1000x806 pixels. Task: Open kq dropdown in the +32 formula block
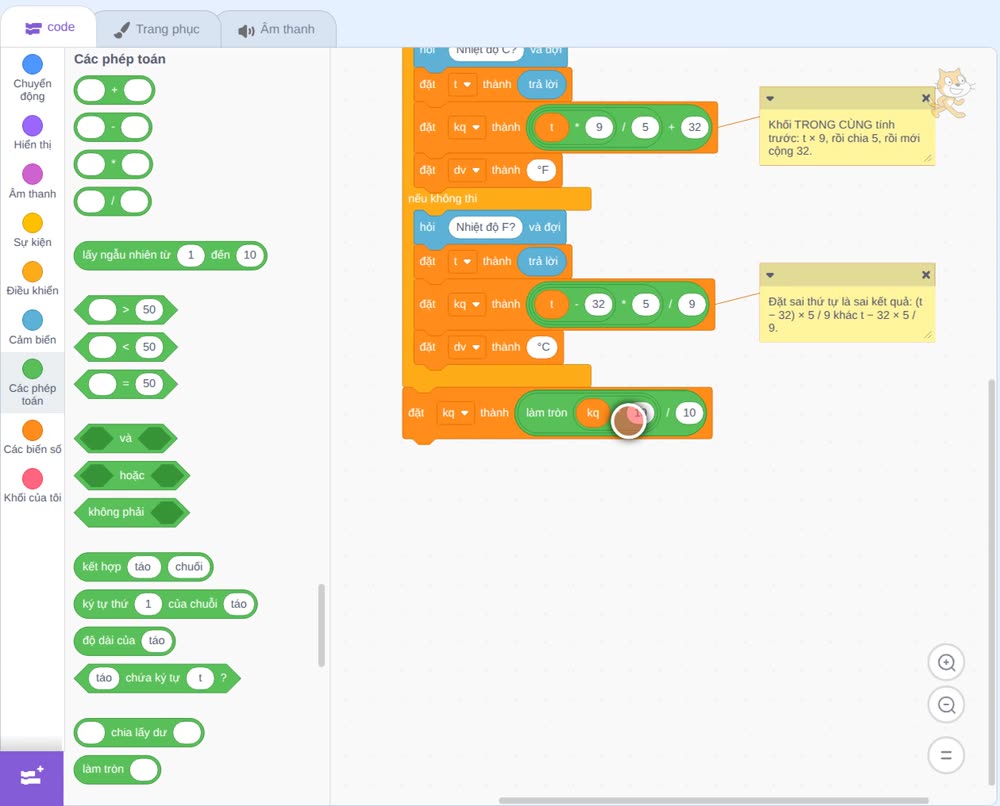[466, 128]
